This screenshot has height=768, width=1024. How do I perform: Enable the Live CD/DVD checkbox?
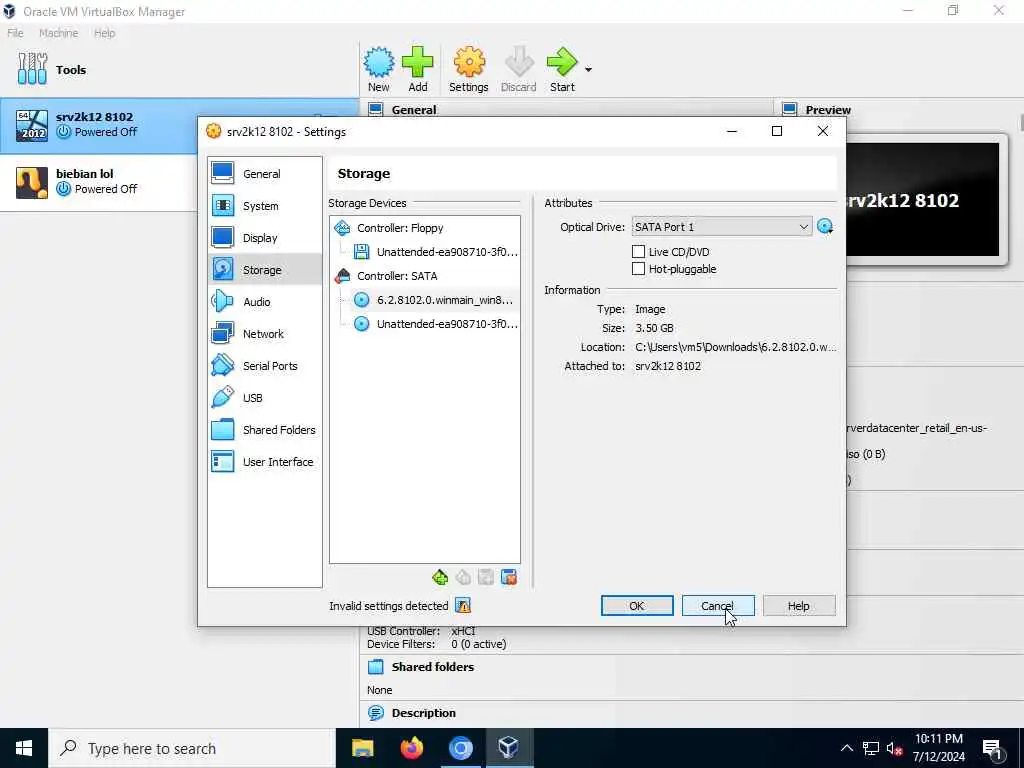[x=639, y=251]
